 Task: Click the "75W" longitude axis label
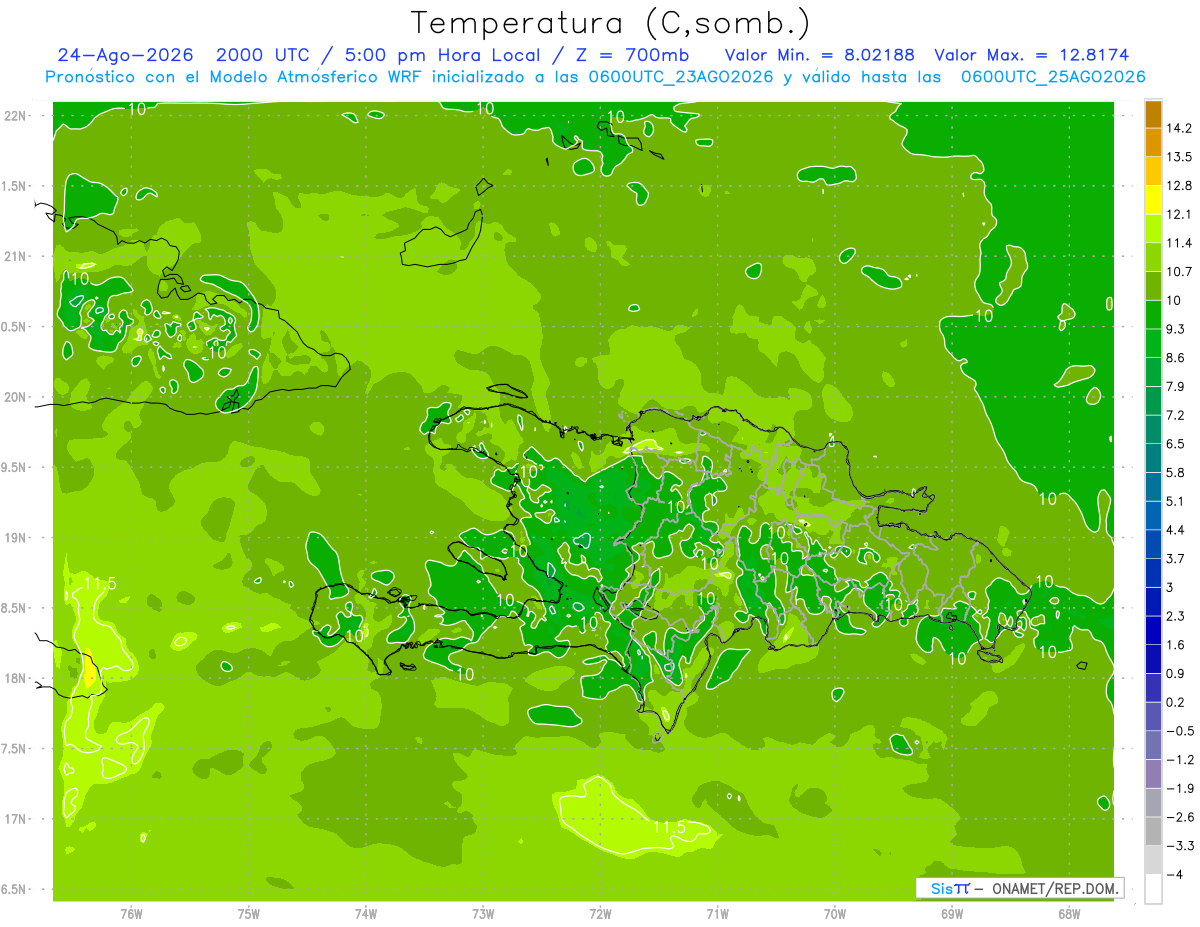248,913
